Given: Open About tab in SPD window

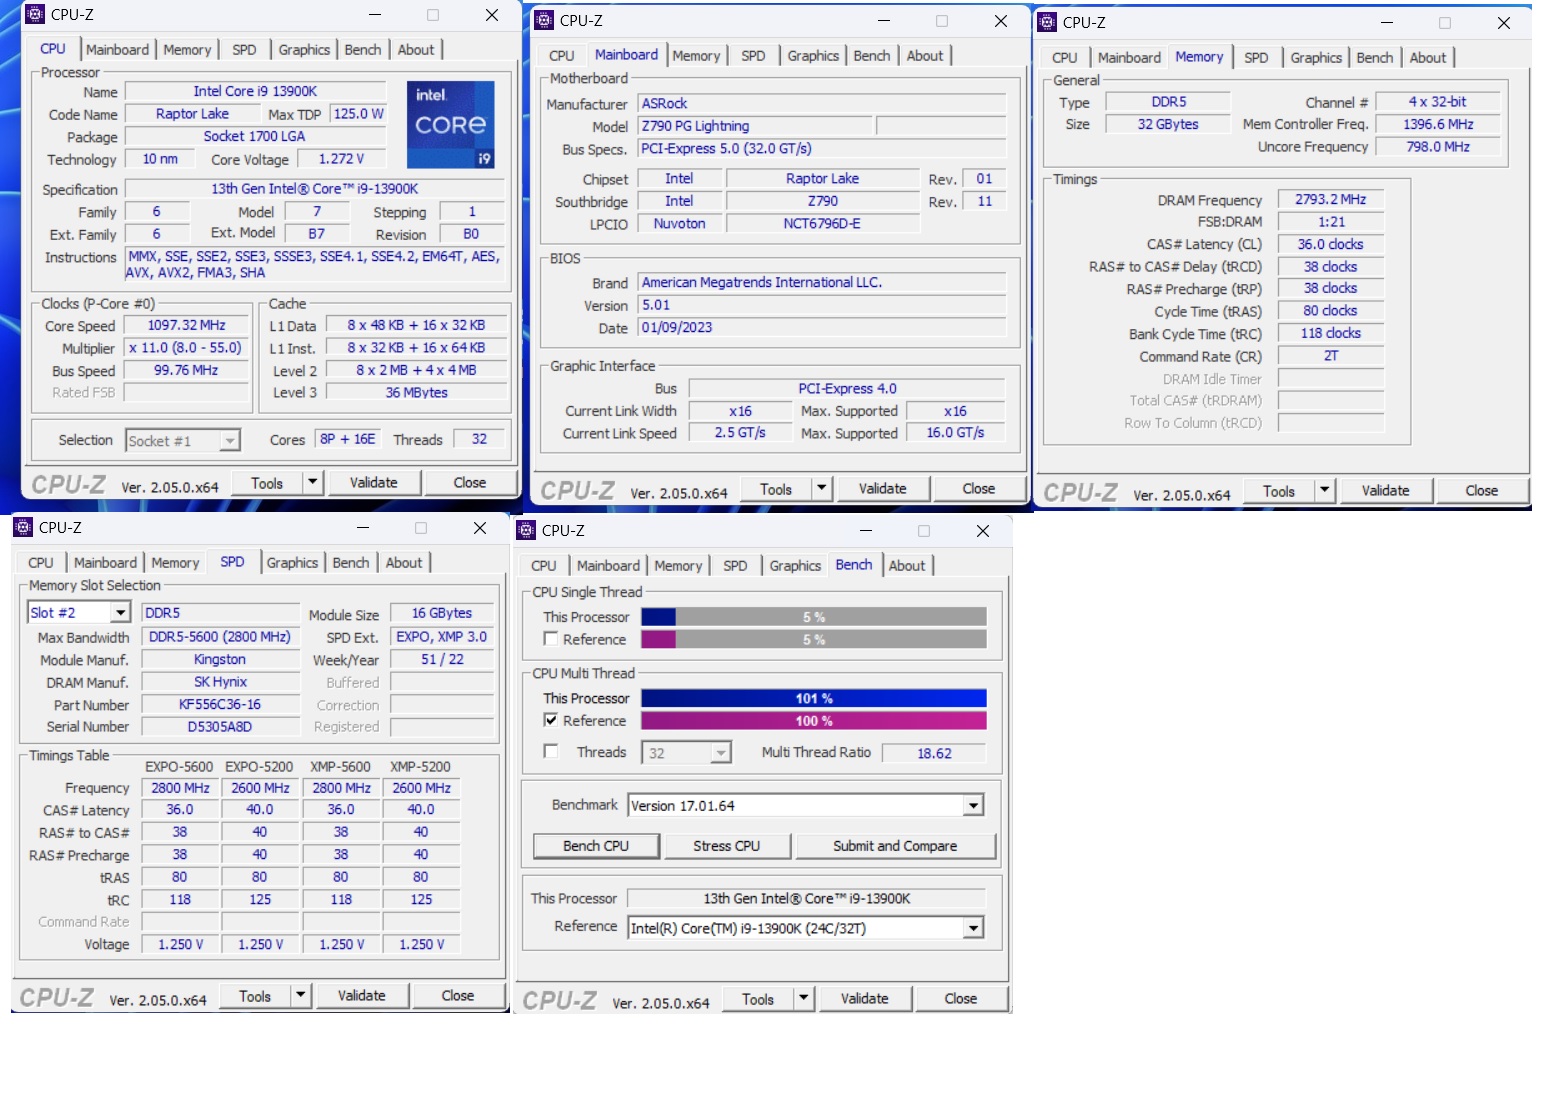Looking at the screenshot, I should [404, 563].
